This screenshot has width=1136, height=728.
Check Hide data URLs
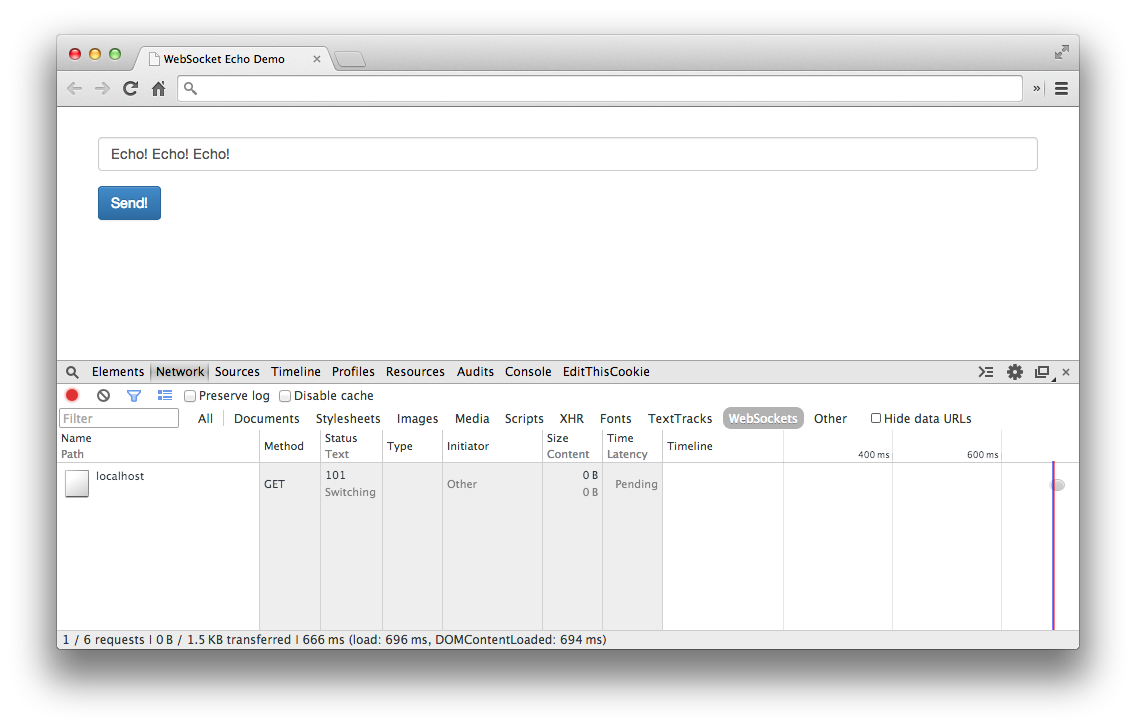876,418
